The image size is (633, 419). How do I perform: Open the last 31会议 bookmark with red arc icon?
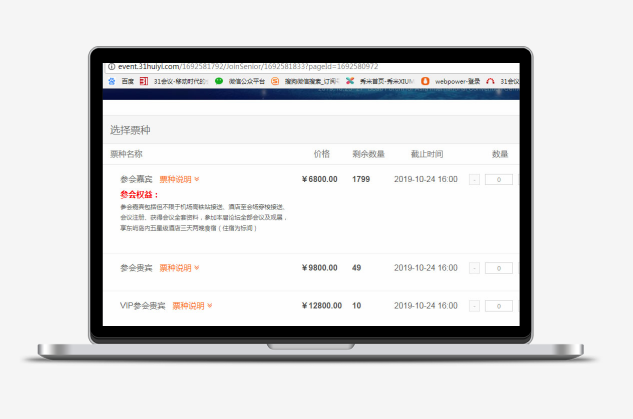(503, 81)
